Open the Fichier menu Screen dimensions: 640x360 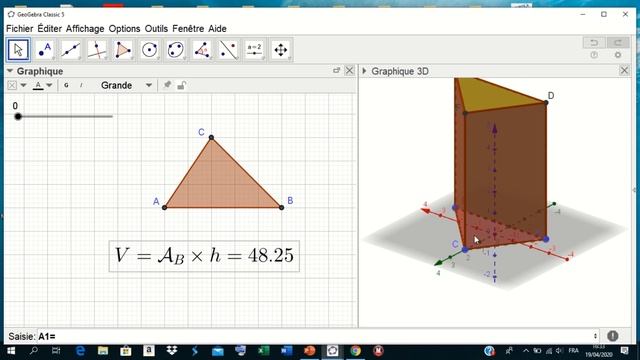[x=20, y=29]
